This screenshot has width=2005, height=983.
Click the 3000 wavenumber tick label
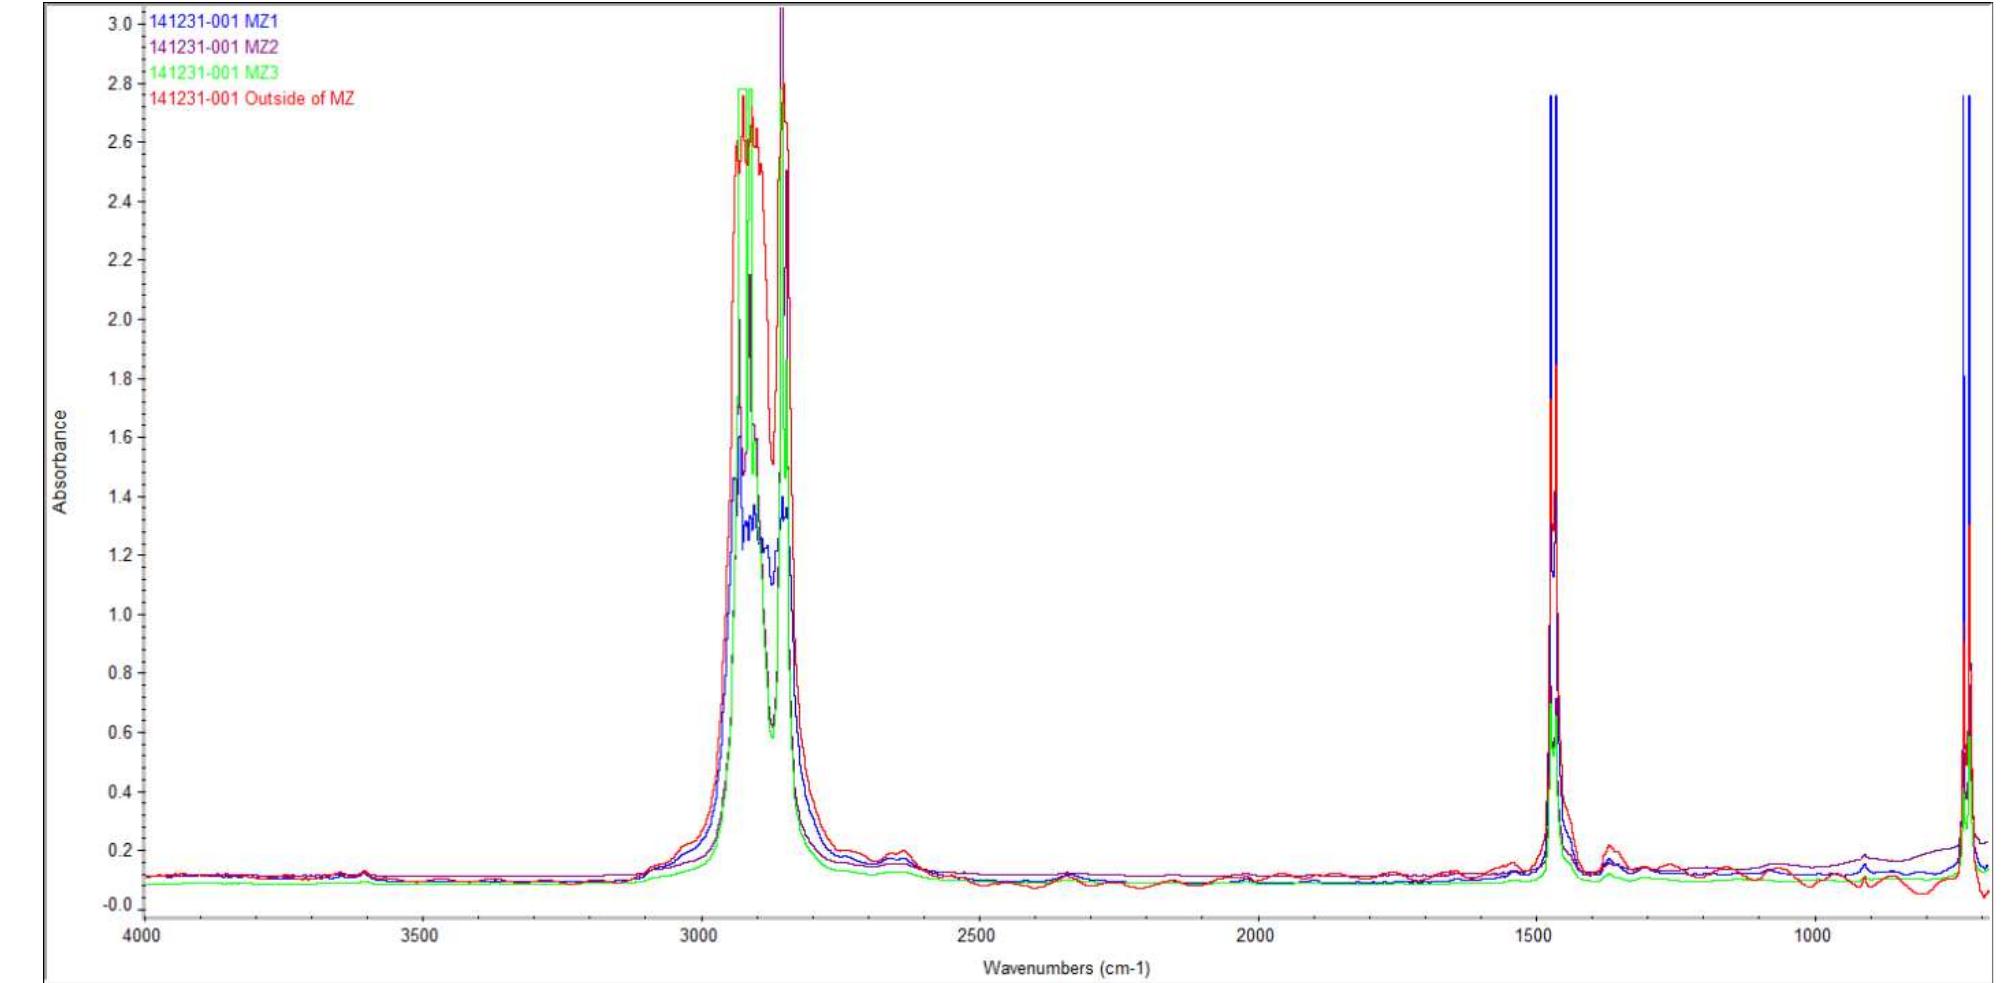pos(698,936)
